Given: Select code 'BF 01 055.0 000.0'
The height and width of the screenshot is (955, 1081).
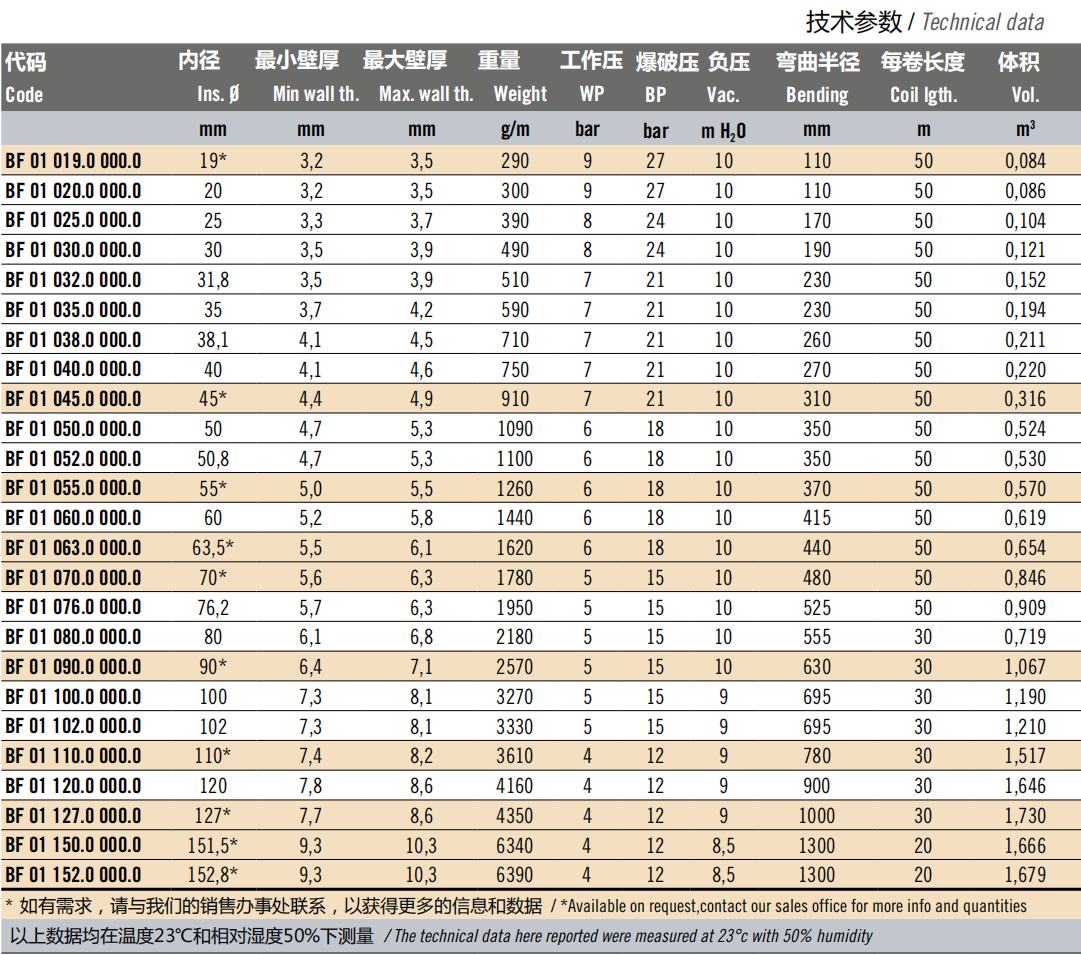Looking at the screenshot, I should pyautogui.click(x=73, y=488).
